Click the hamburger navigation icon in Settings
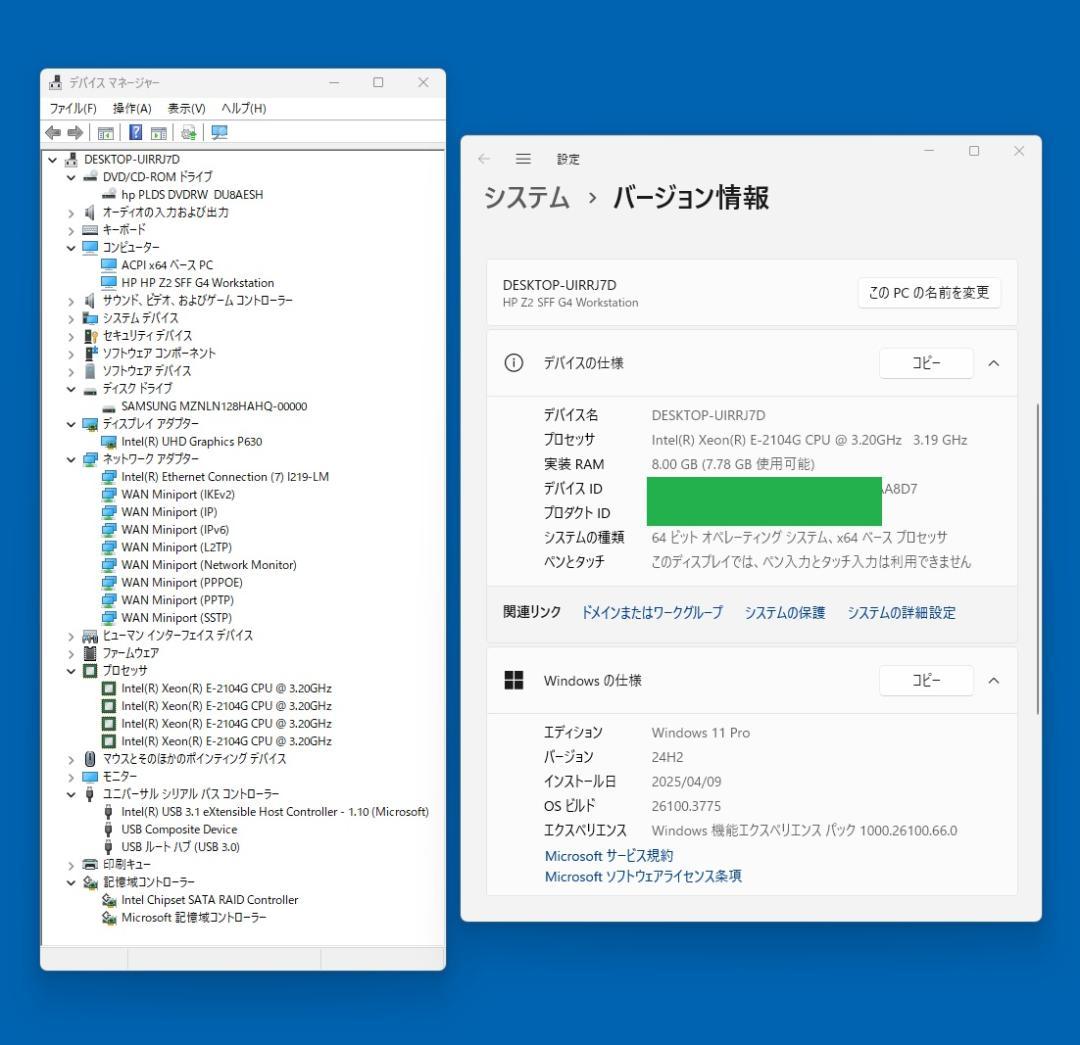The image size is (1080, 1045). click(x=523, y=158)
